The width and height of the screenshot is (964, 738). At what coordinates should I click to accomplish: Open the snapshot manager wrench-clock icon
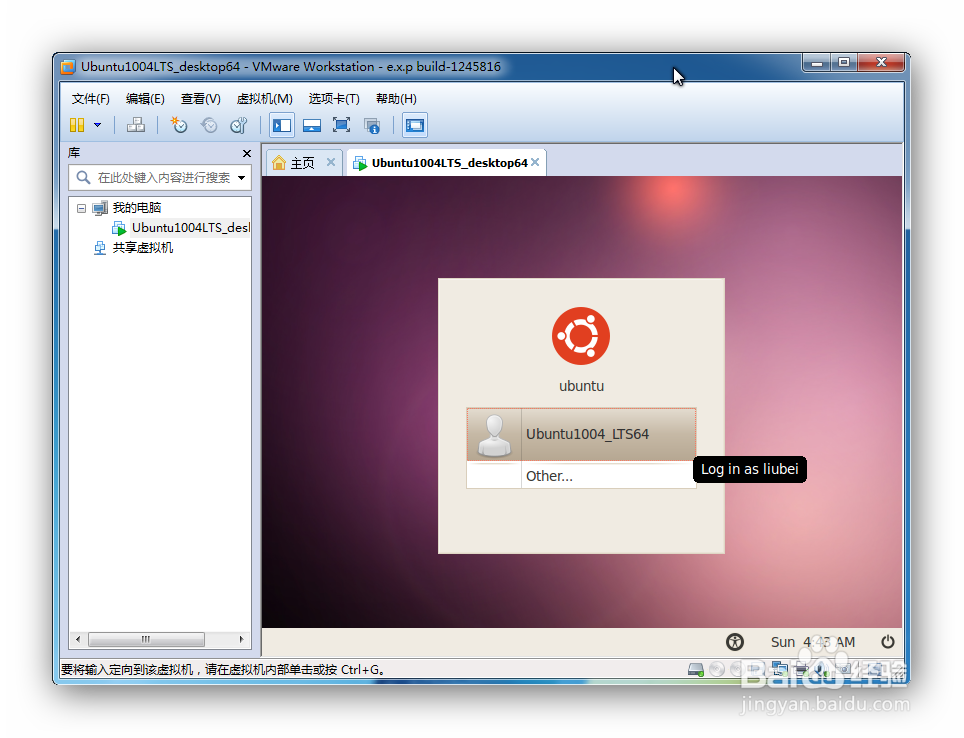point(239,125)
